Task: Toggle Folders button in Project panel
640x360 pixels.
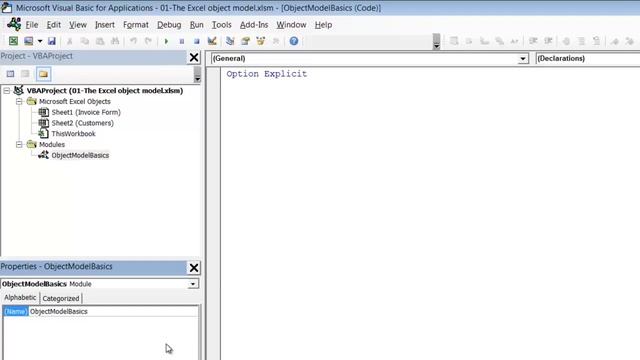Action: (x=43, y=74)
